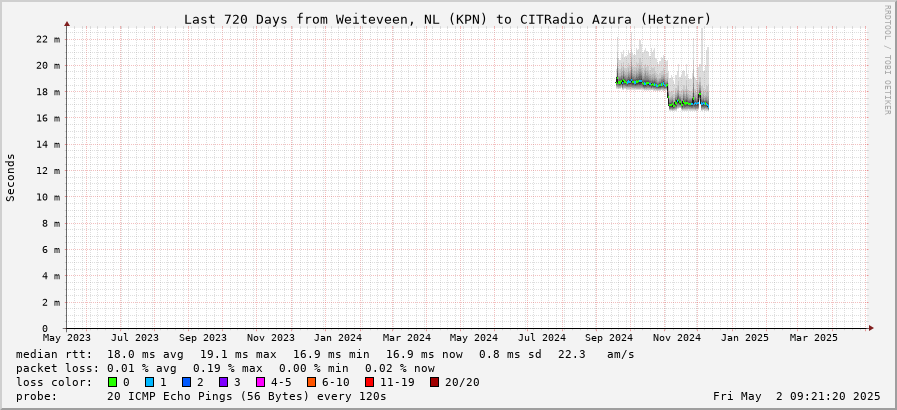
Task: Click the 'Seconds' y-axis label
Action: [x=10, y=177]
